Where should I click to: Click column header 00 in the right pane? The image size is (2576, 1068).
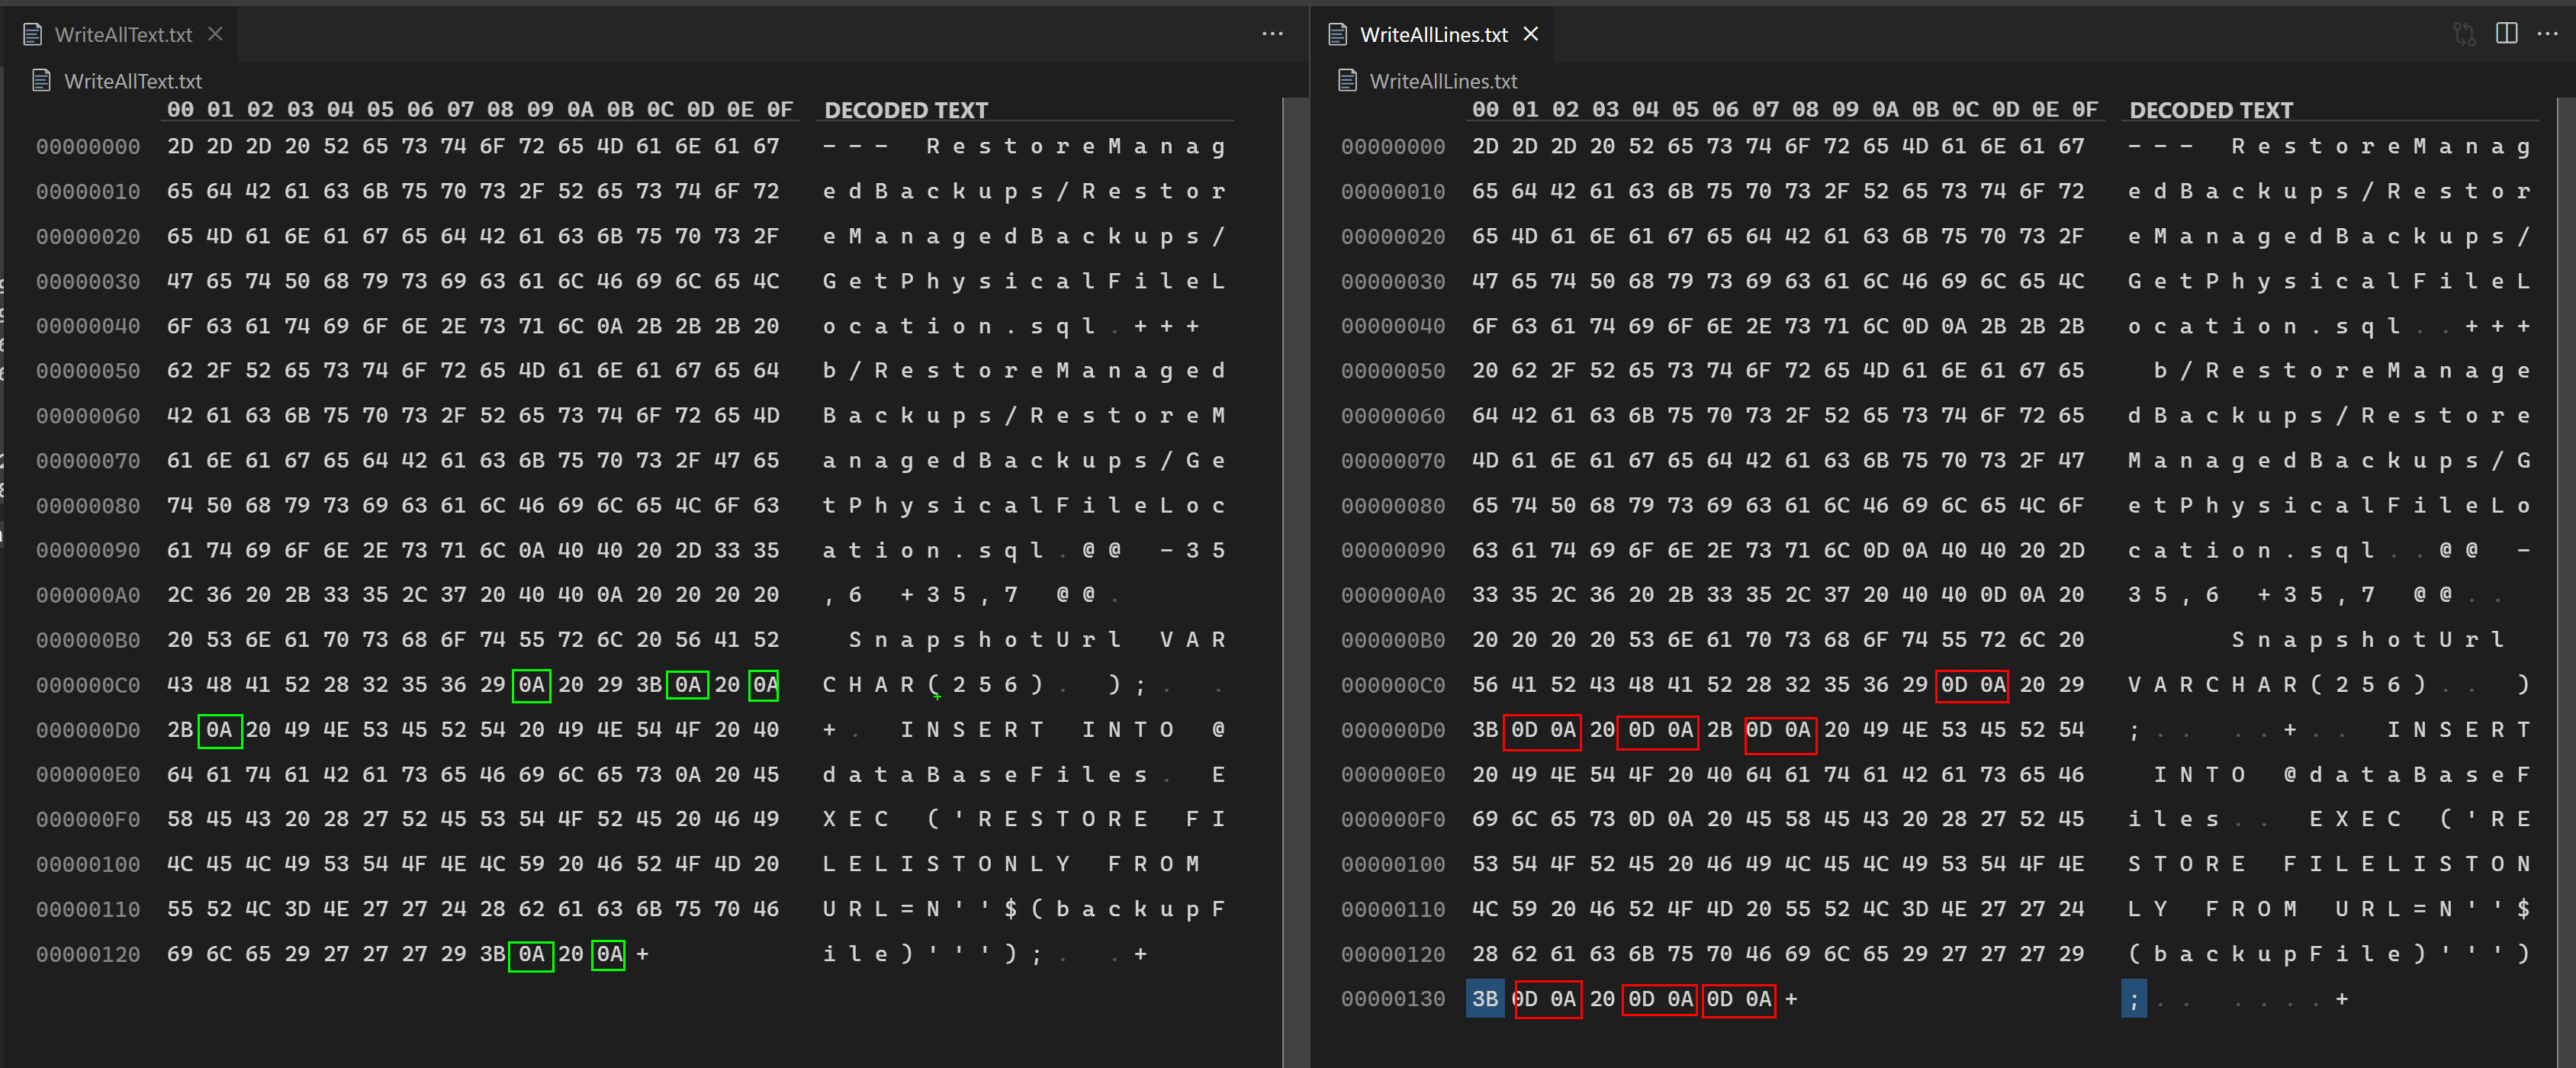(x=1485, y=109)
